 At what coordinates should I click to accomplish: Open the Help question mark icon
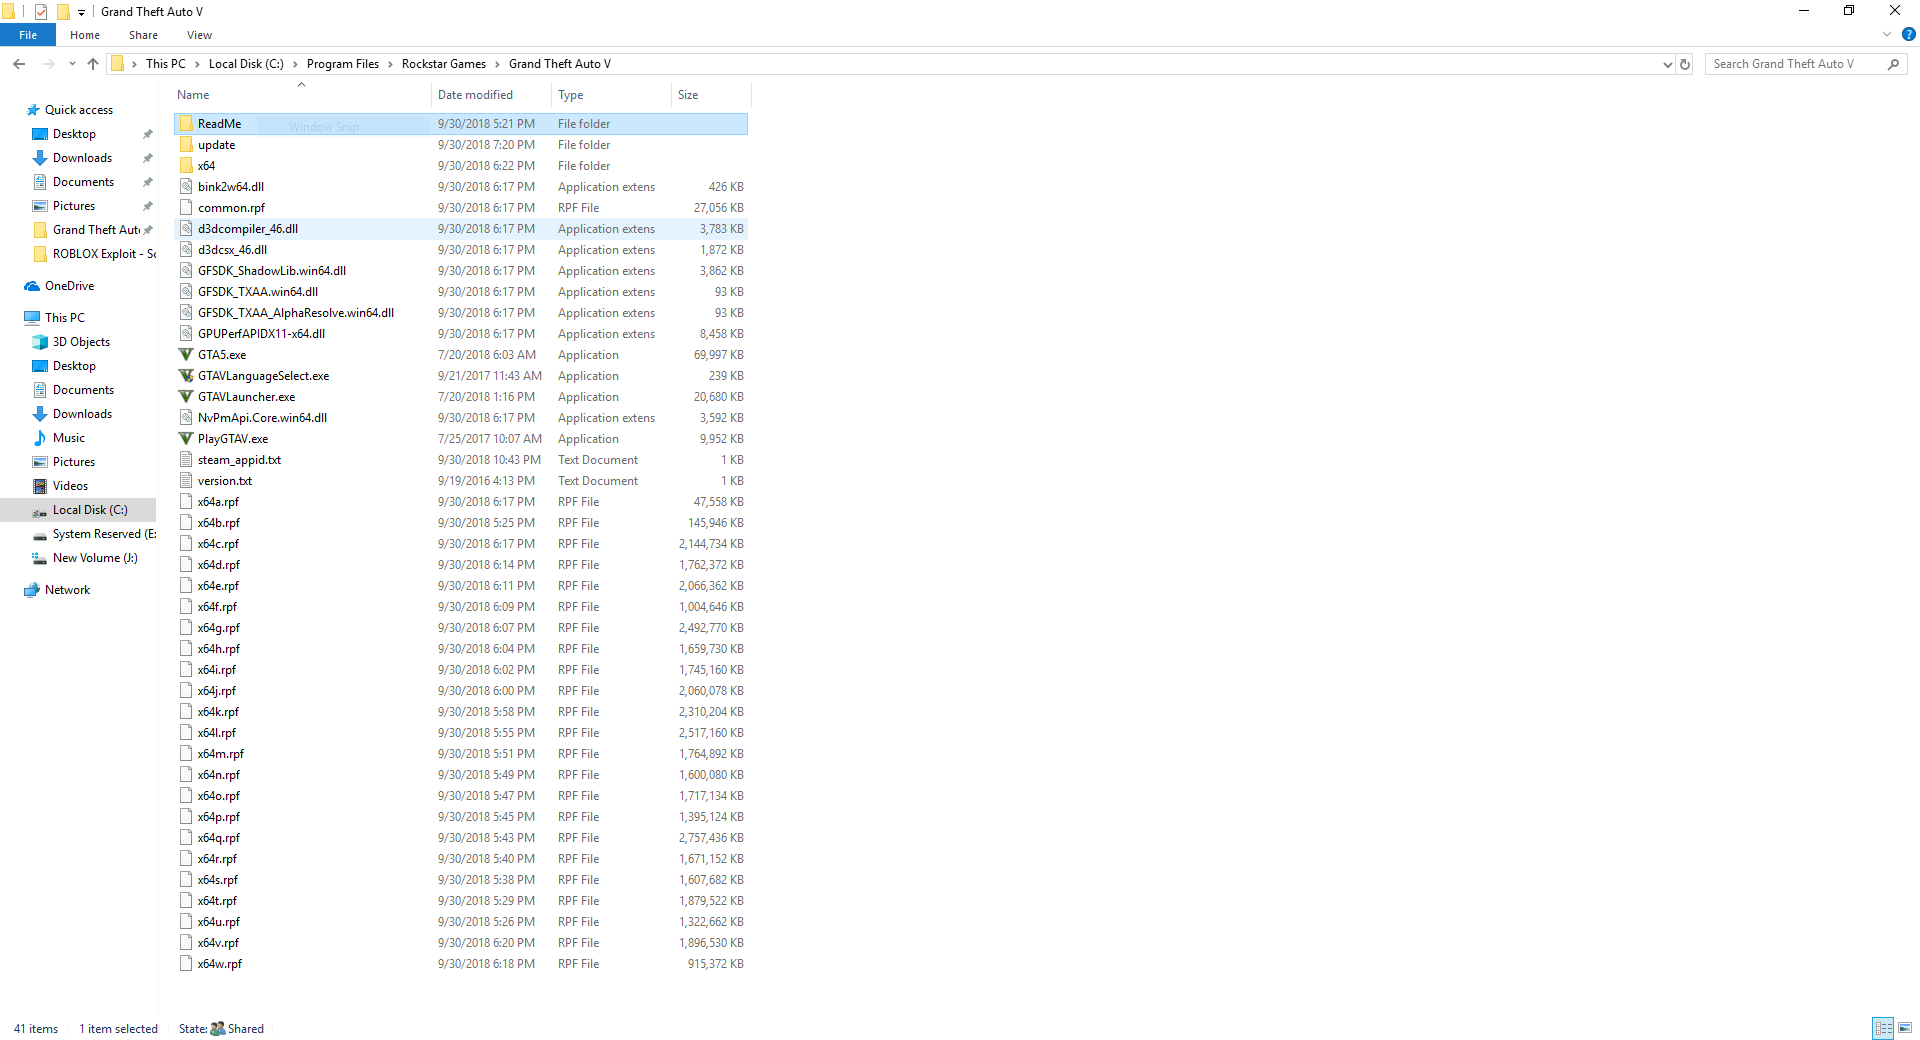click(x=1908, y=34)
